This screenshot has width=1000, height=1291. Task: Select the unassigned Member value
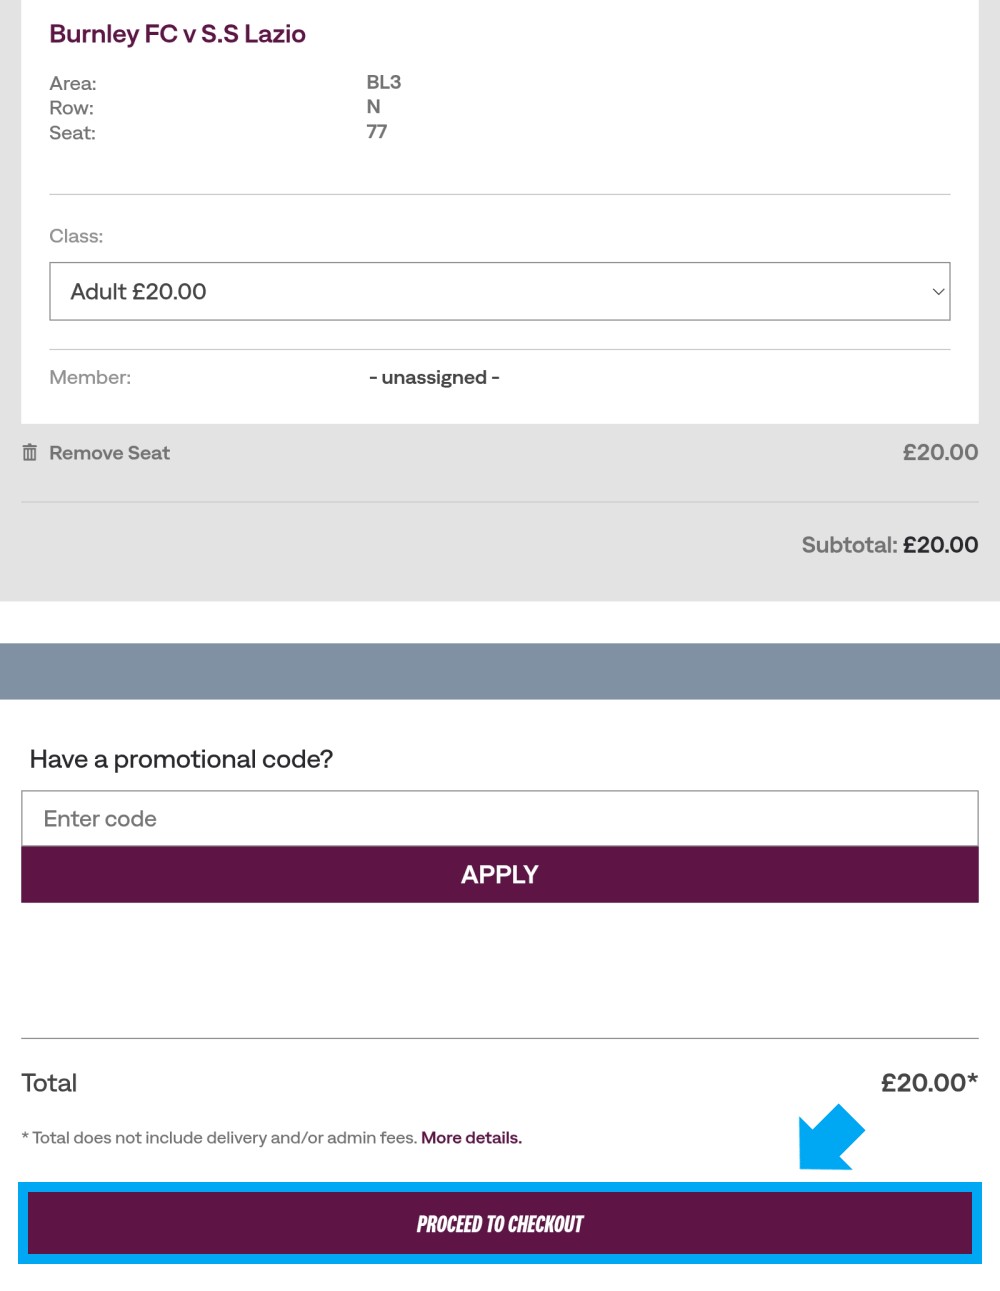(x=434, y=378)
